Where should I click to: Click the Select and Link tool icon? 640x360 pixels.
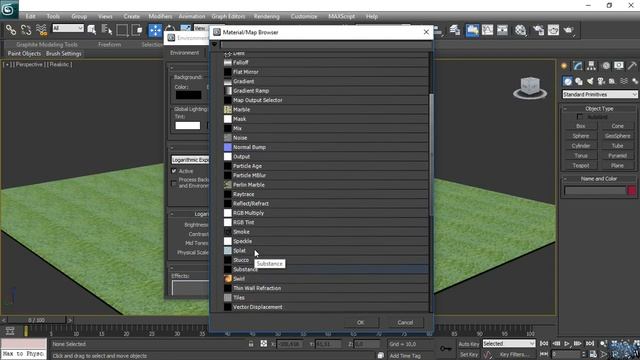coord(11,30)
